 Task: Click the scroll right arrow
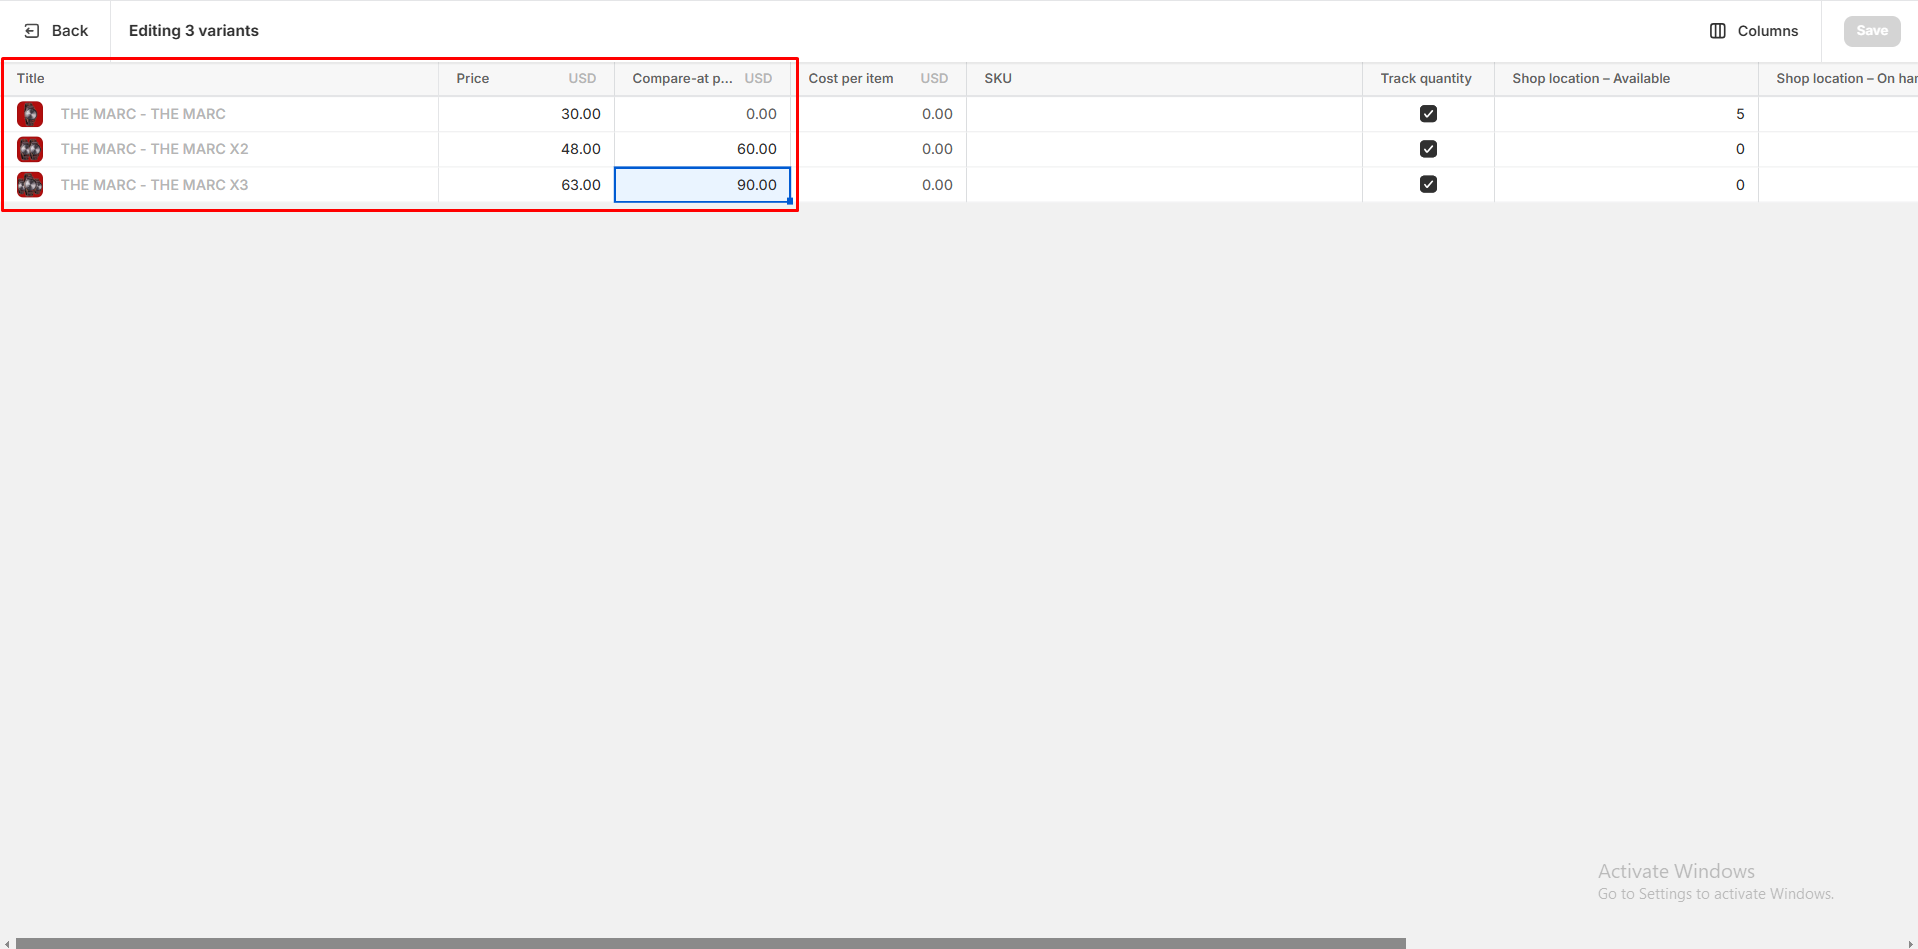[1910, 943]
